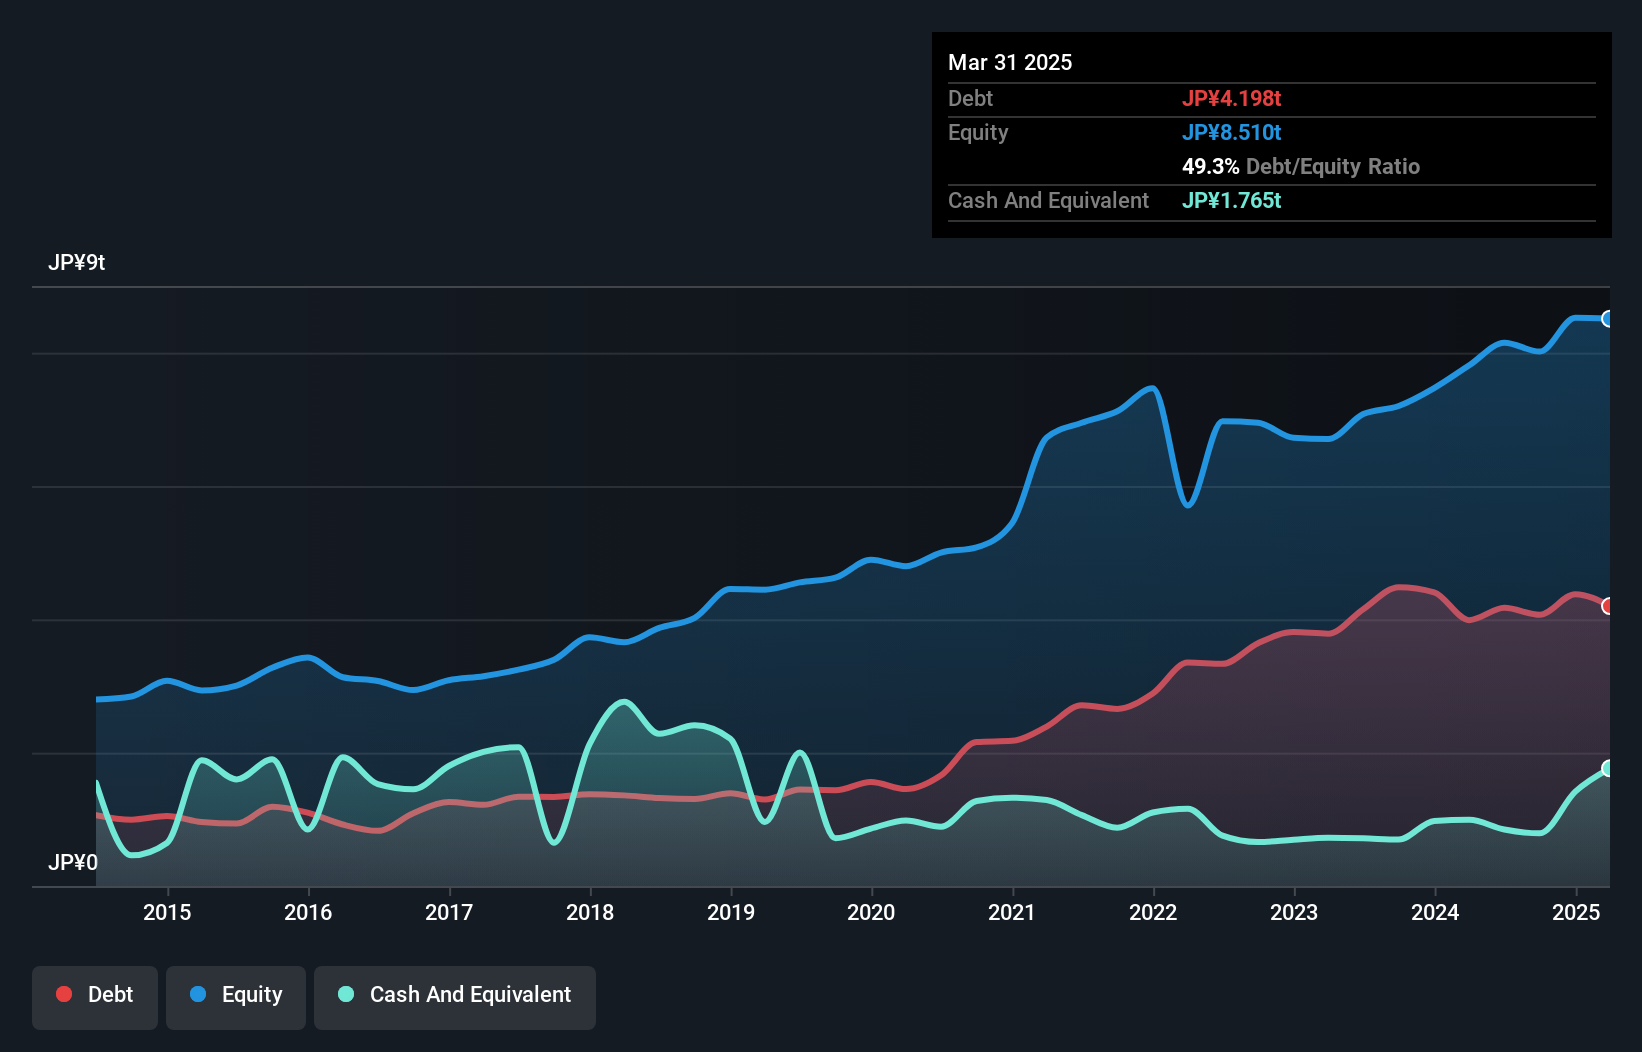This screenshot has width=1642, height=1052.
Task: Click the 2022 x-axis label
Action: click(x=1153, y=912)
